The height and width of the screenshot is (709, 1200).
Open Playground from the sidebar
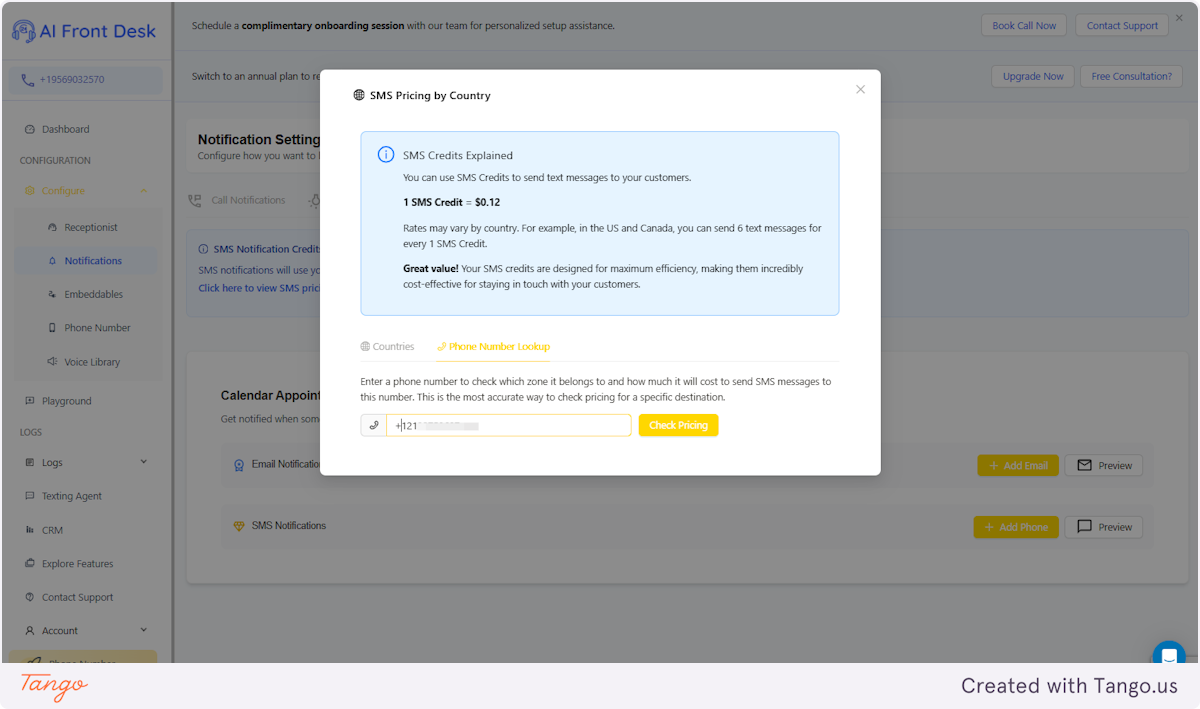[x=66, y=401]
